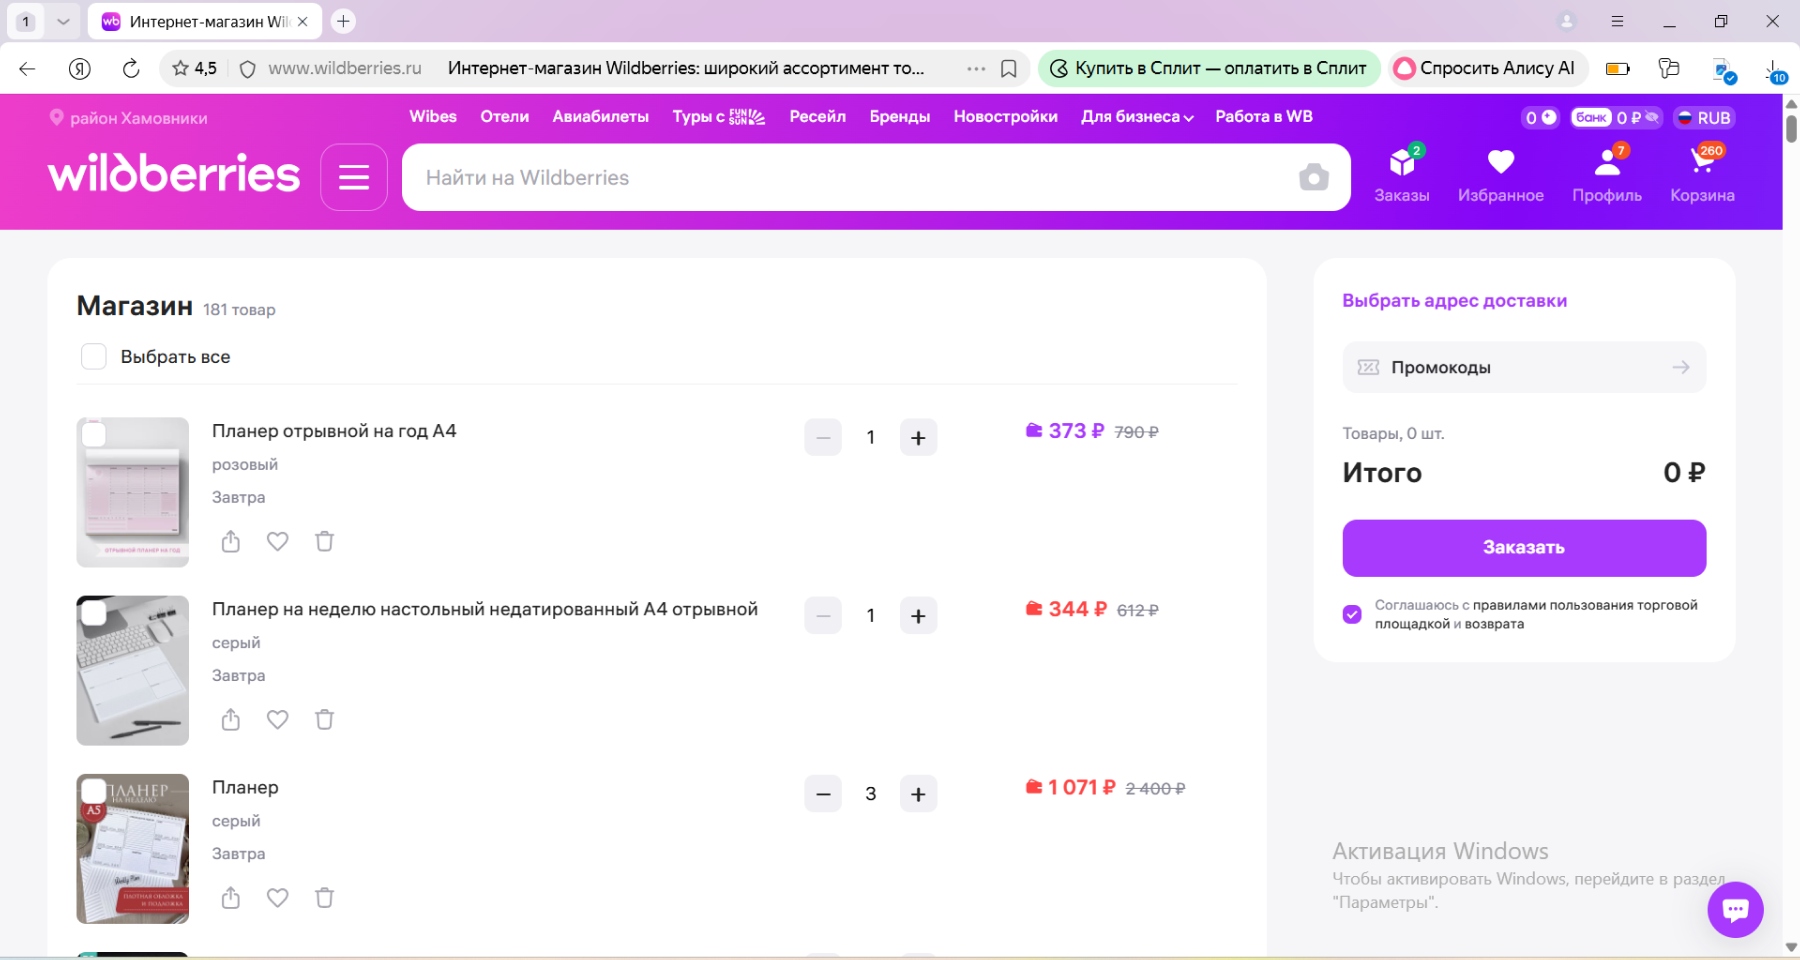
Task: Open the Избранное favorites heart icon
Action: pos(1500,162)
